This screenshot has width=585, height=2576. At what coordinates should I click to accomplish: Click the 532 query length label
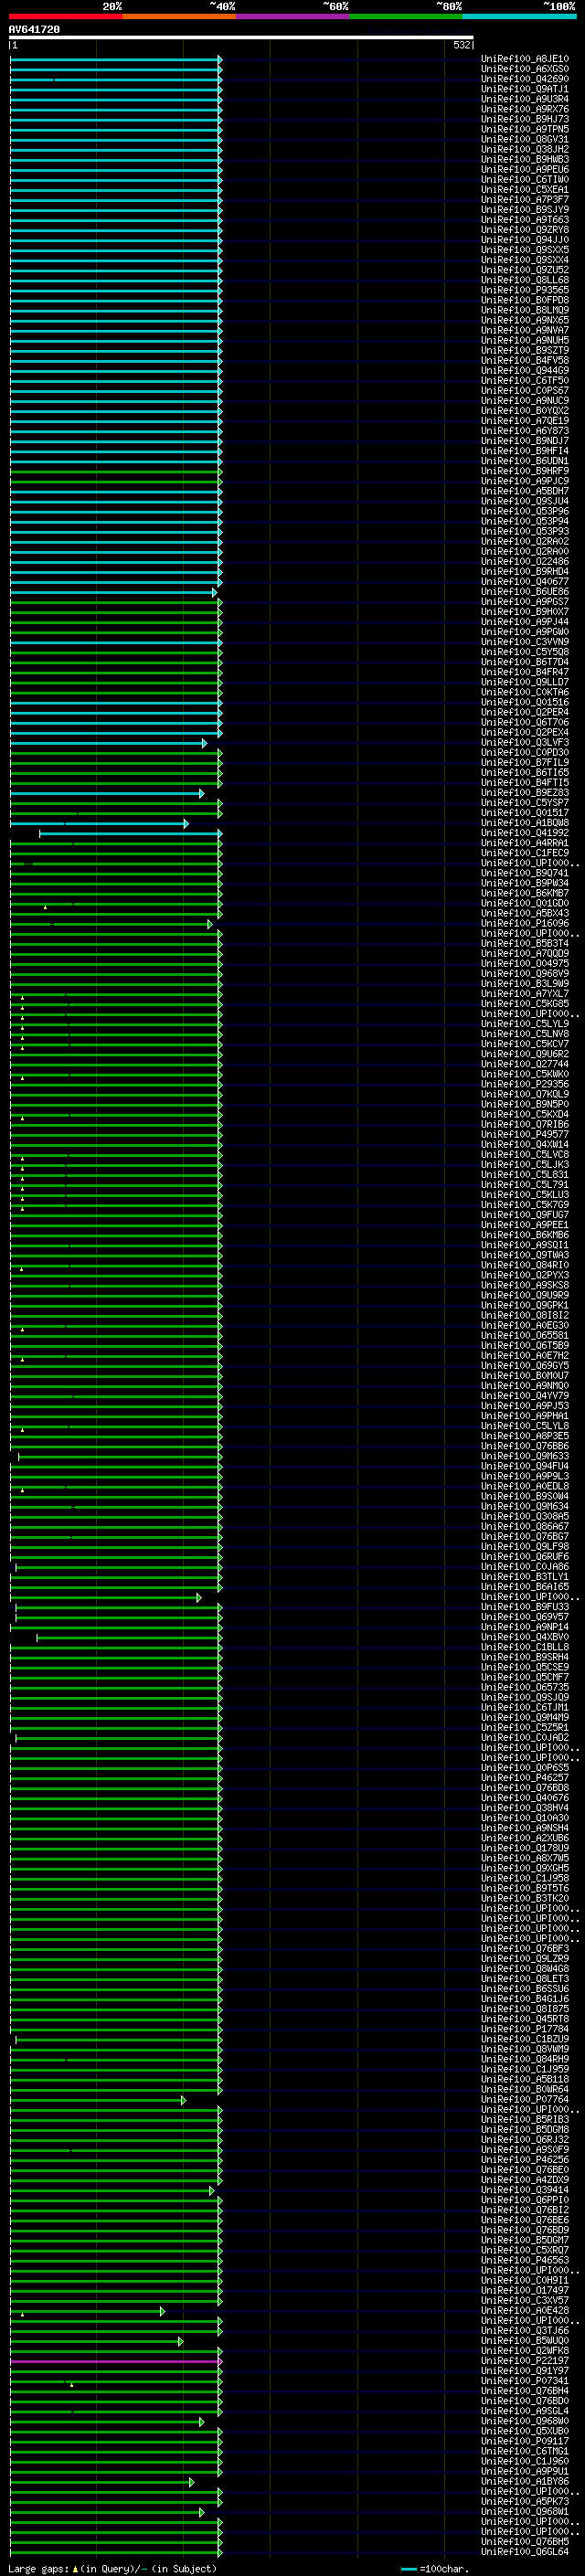point(461,45)
